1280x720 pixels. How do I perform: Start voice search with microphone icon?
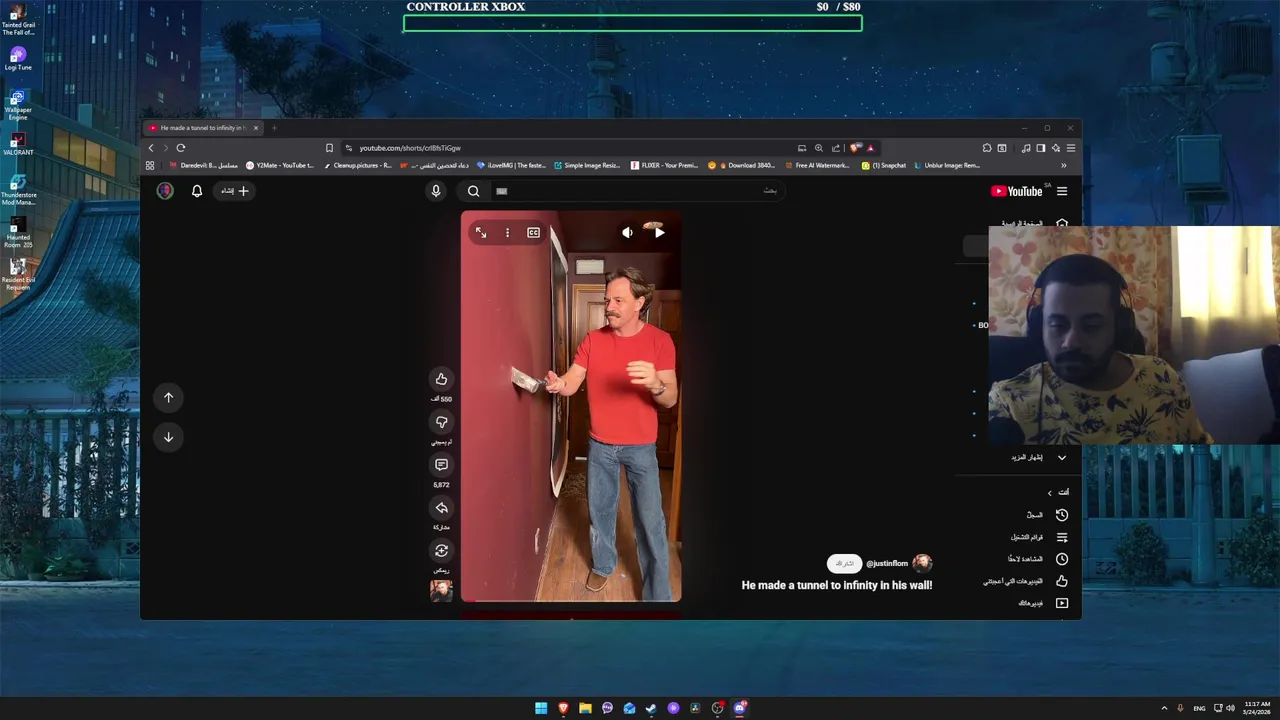click(x=435, y=191)
